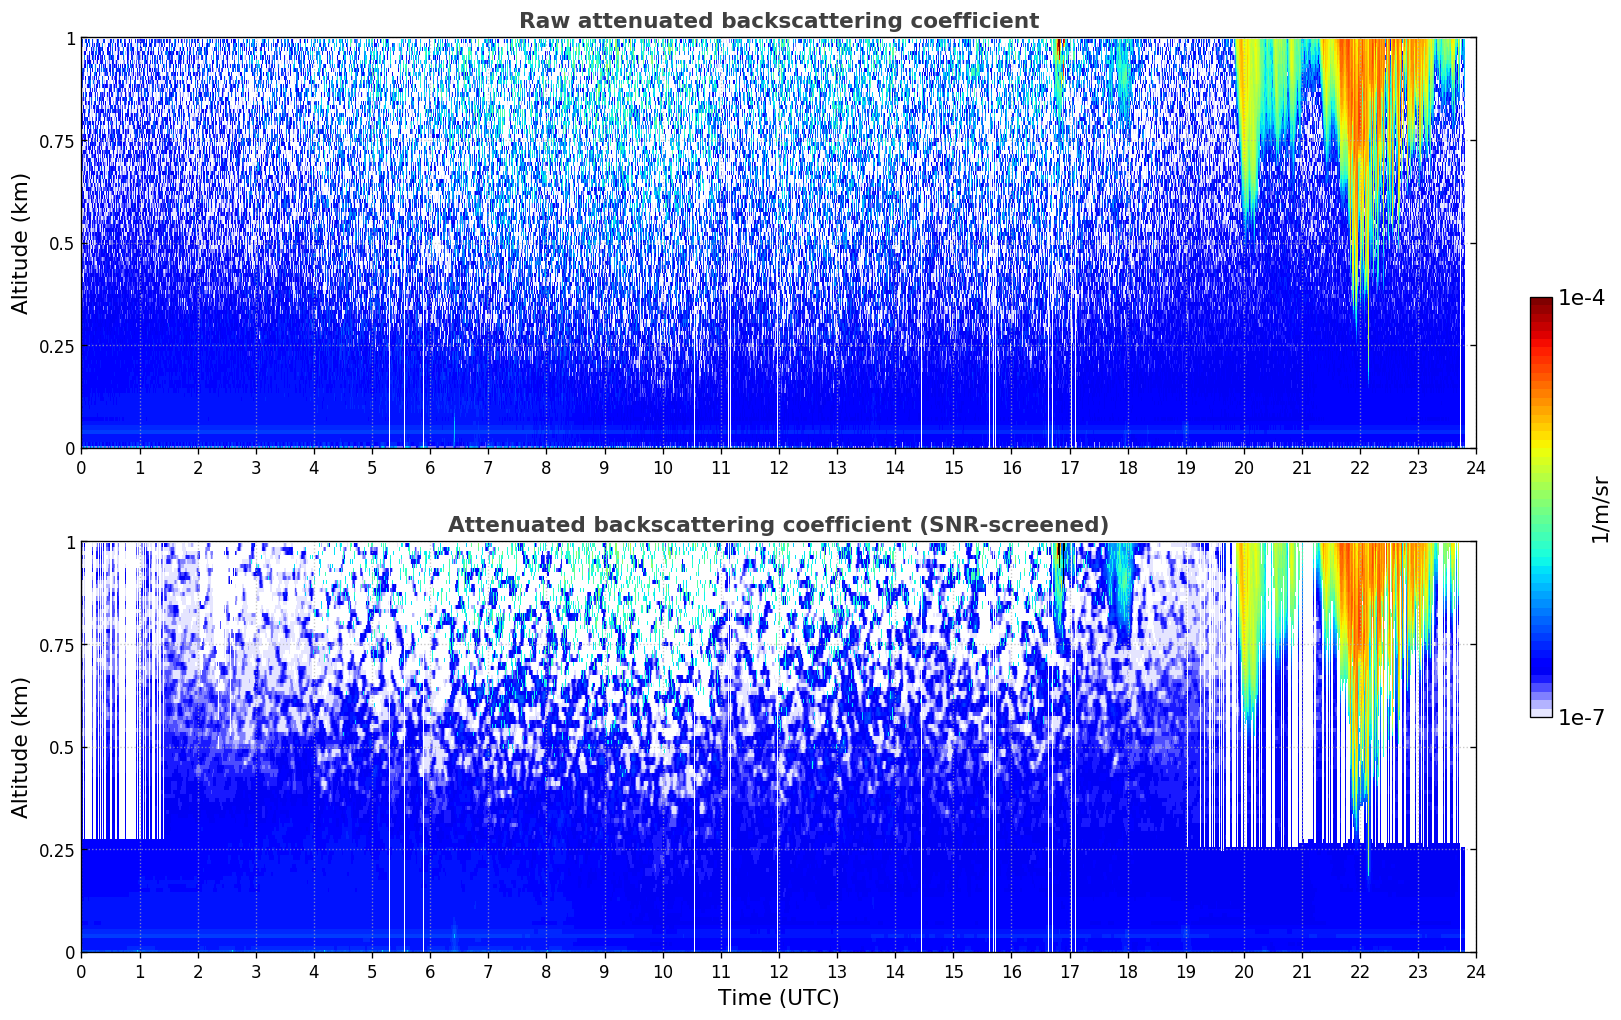This screenshot has height=1020, width=1621.
Task: Click time tick "5" under the SNR-screened plot
Action: tap(372, 971)
